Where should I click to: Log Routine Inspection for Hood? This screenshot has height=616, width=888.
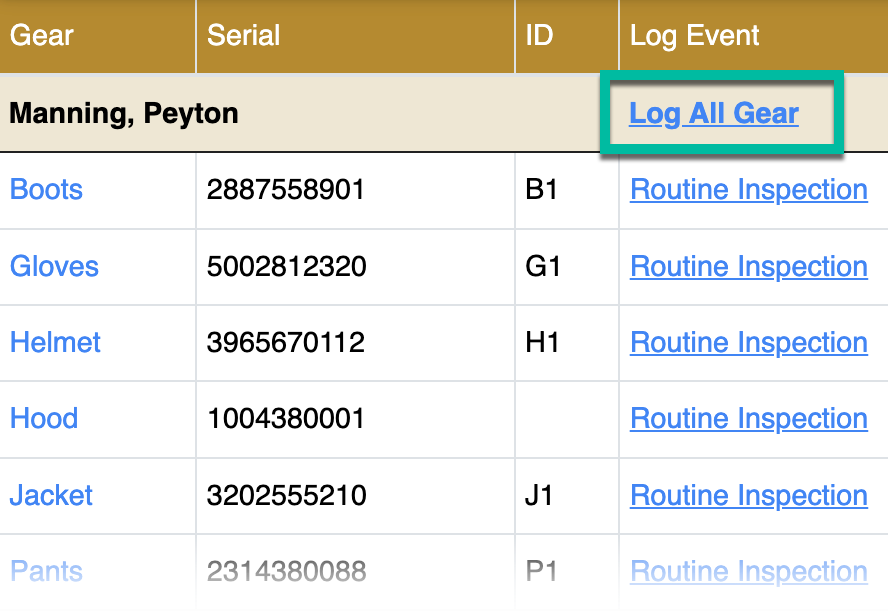pos(748,419)
